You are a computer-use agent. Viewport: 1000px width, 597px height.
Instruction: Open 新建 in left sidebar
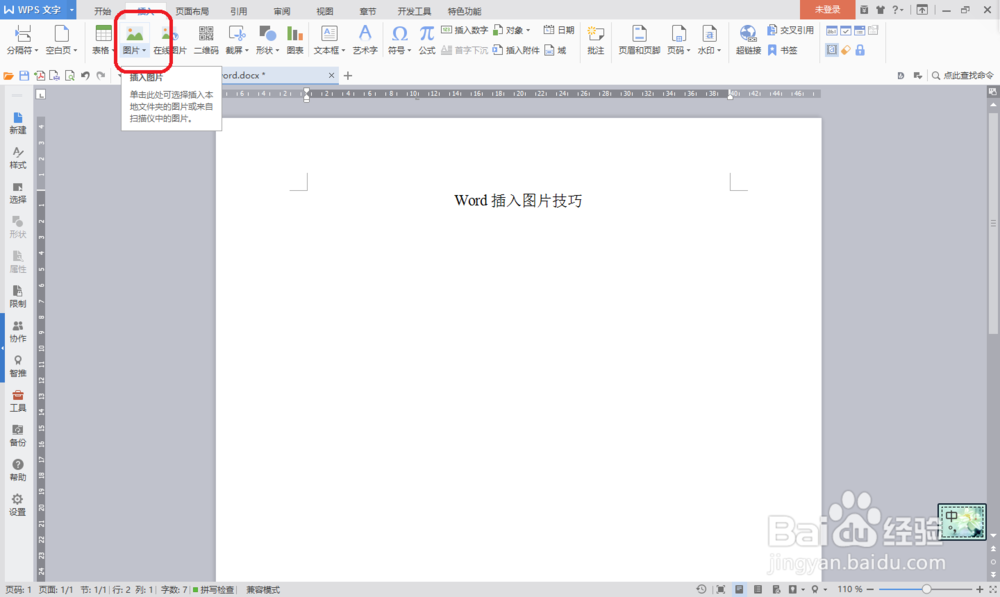coord(18,123)
